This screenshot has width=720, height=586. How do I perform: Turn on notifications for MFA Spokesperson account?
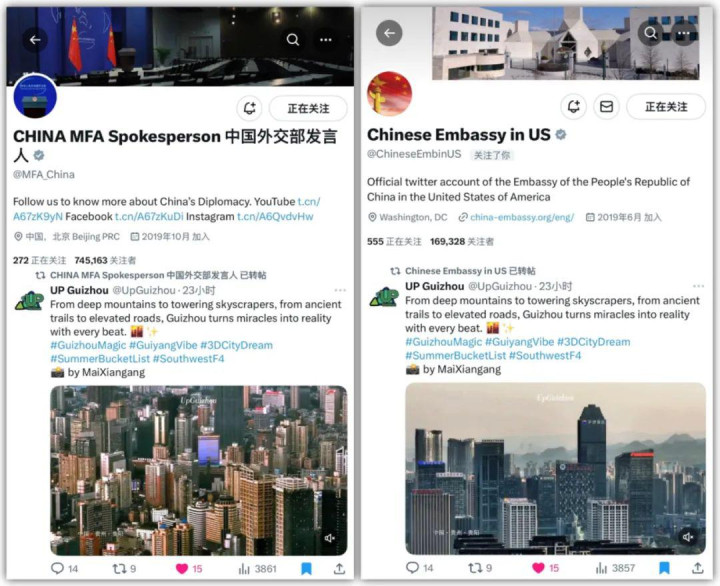pos(249,108)
